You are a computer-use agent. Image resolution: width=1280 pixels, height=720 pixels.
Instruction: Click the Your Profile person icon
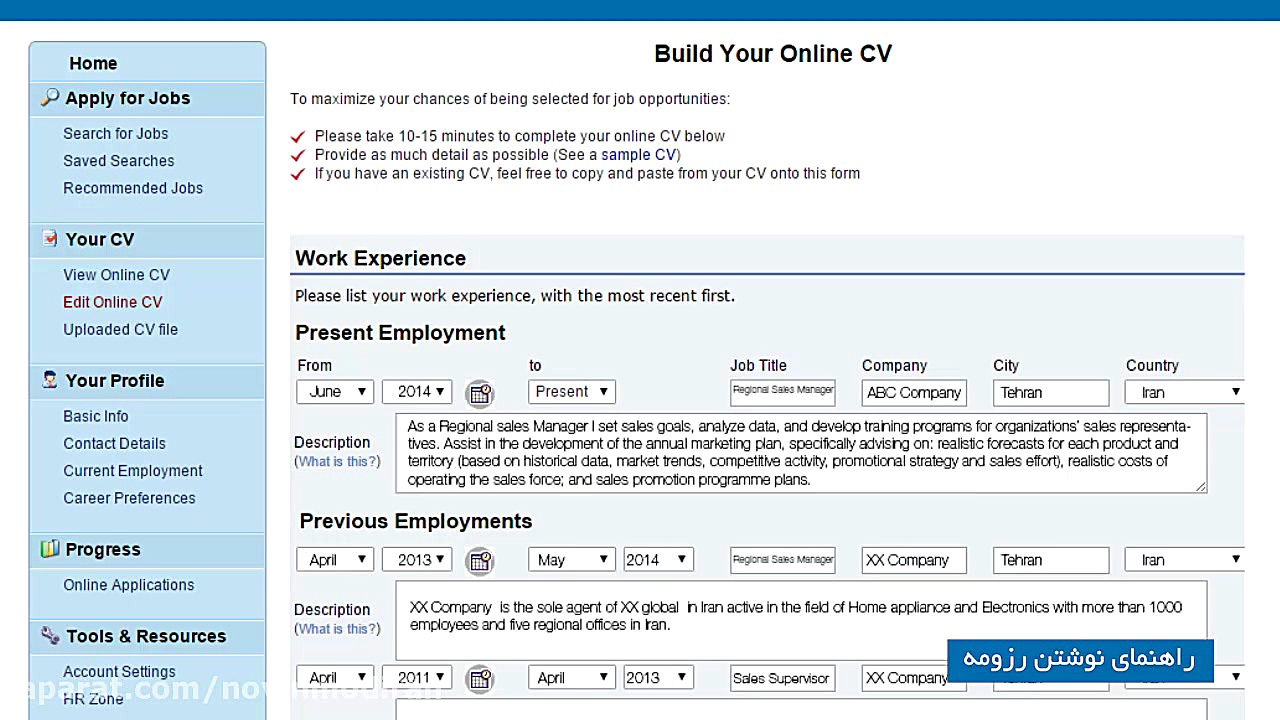click(x=50, y=380)
